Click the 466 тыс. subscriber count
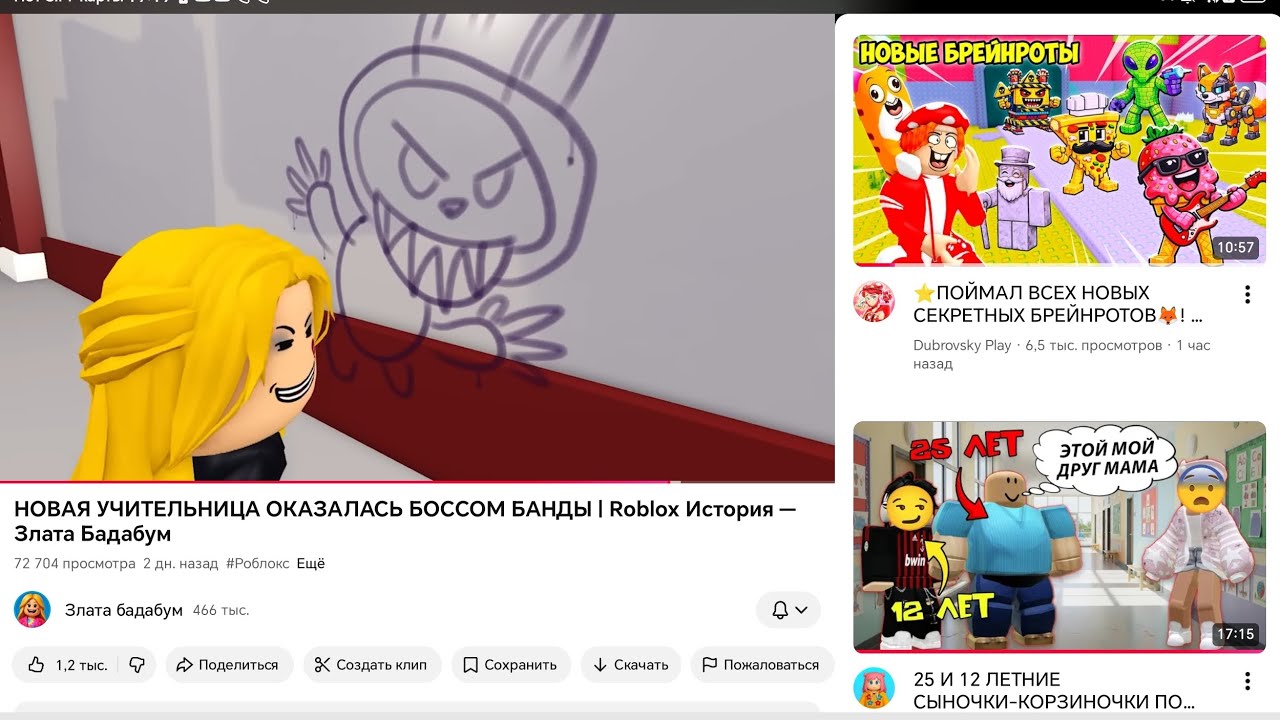The width and height of the screenshot is (1280, 720). [x=221, y=610]
